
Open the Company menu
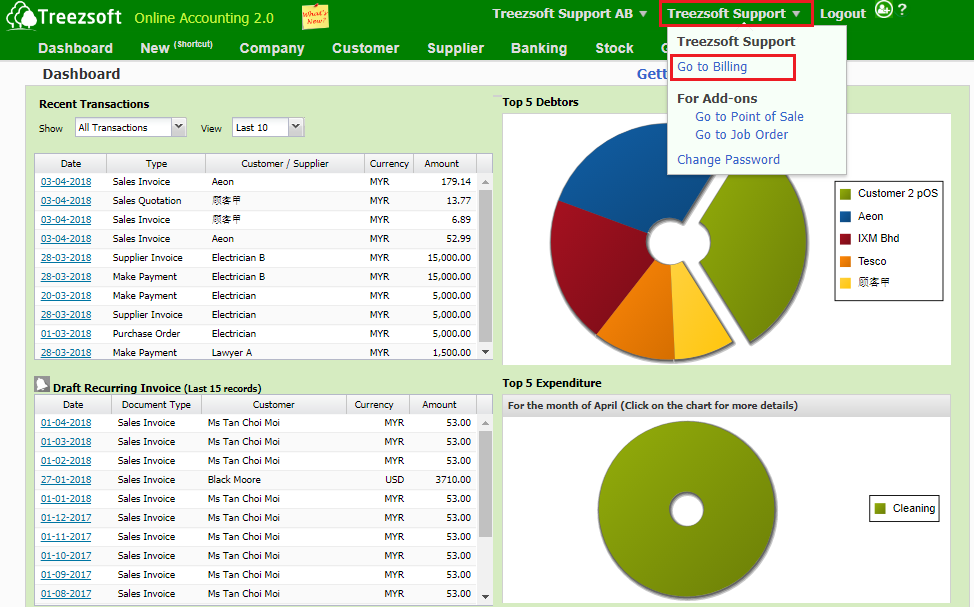(x=272, y=48)
